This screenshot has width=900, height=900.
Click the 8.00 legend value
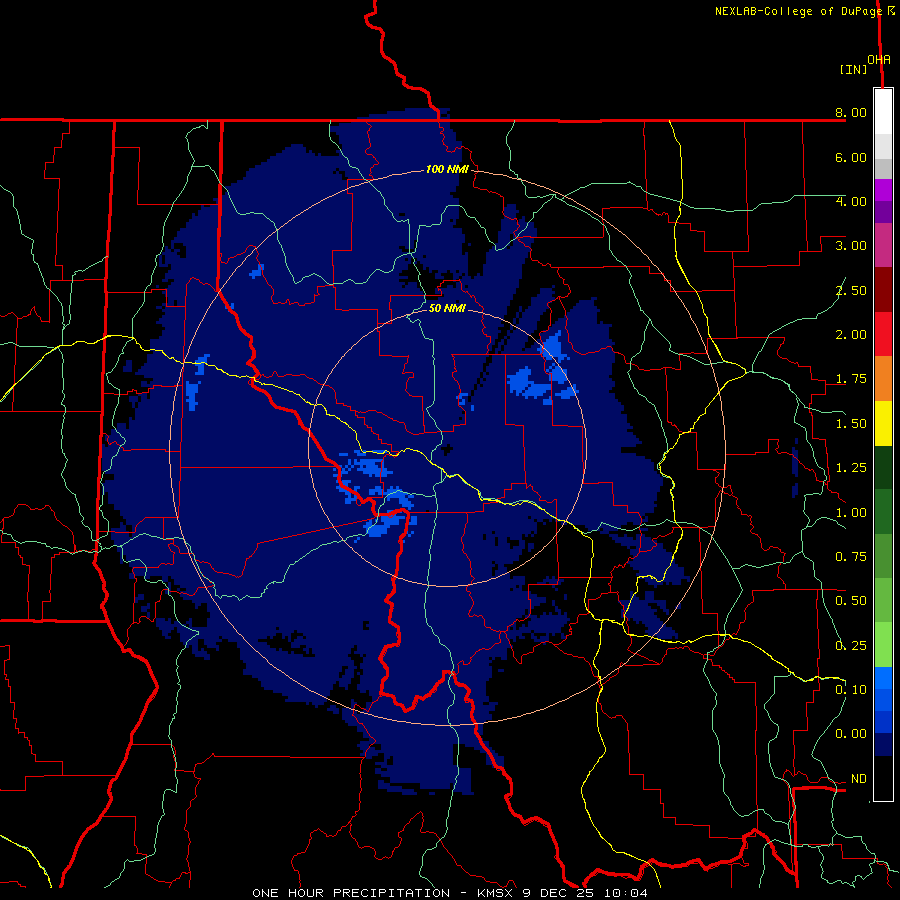851,112
